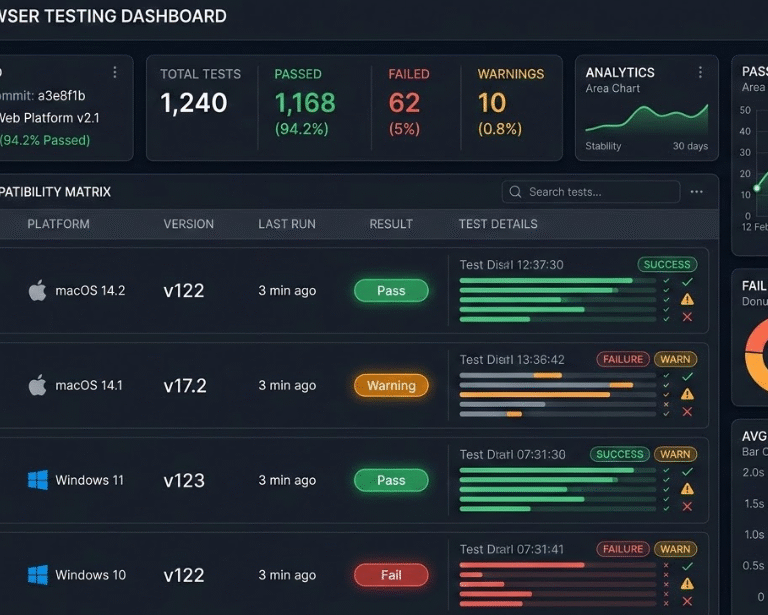Expand the FAILURE badge in Windows 10 test details
Screen dimensions: 768x615
coord(622,549)
